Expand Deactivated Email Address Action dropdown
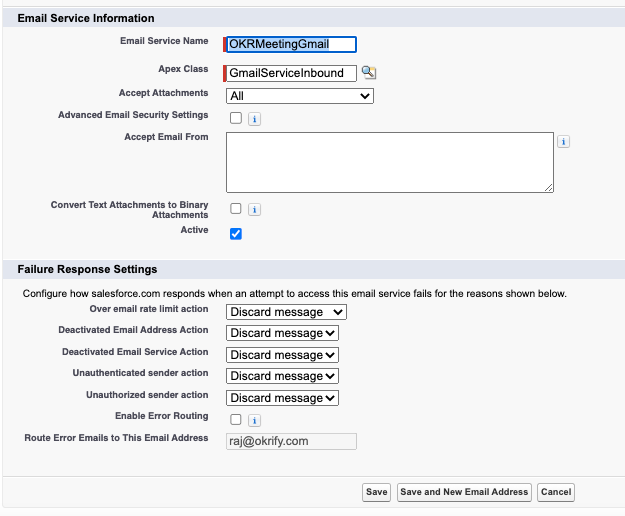 (283, 333)
